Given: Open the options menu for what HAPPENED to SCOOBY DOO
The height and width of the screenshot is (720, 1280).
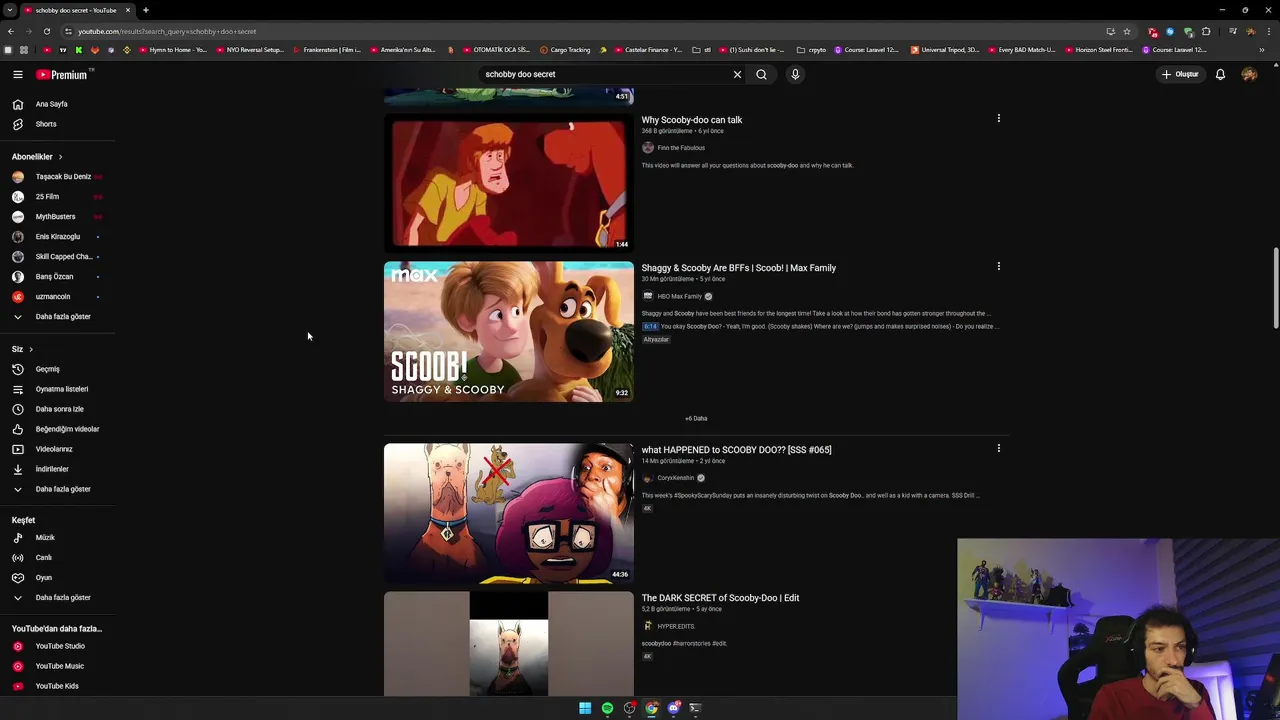Looking at the screenshot, I should click(998, 449).
